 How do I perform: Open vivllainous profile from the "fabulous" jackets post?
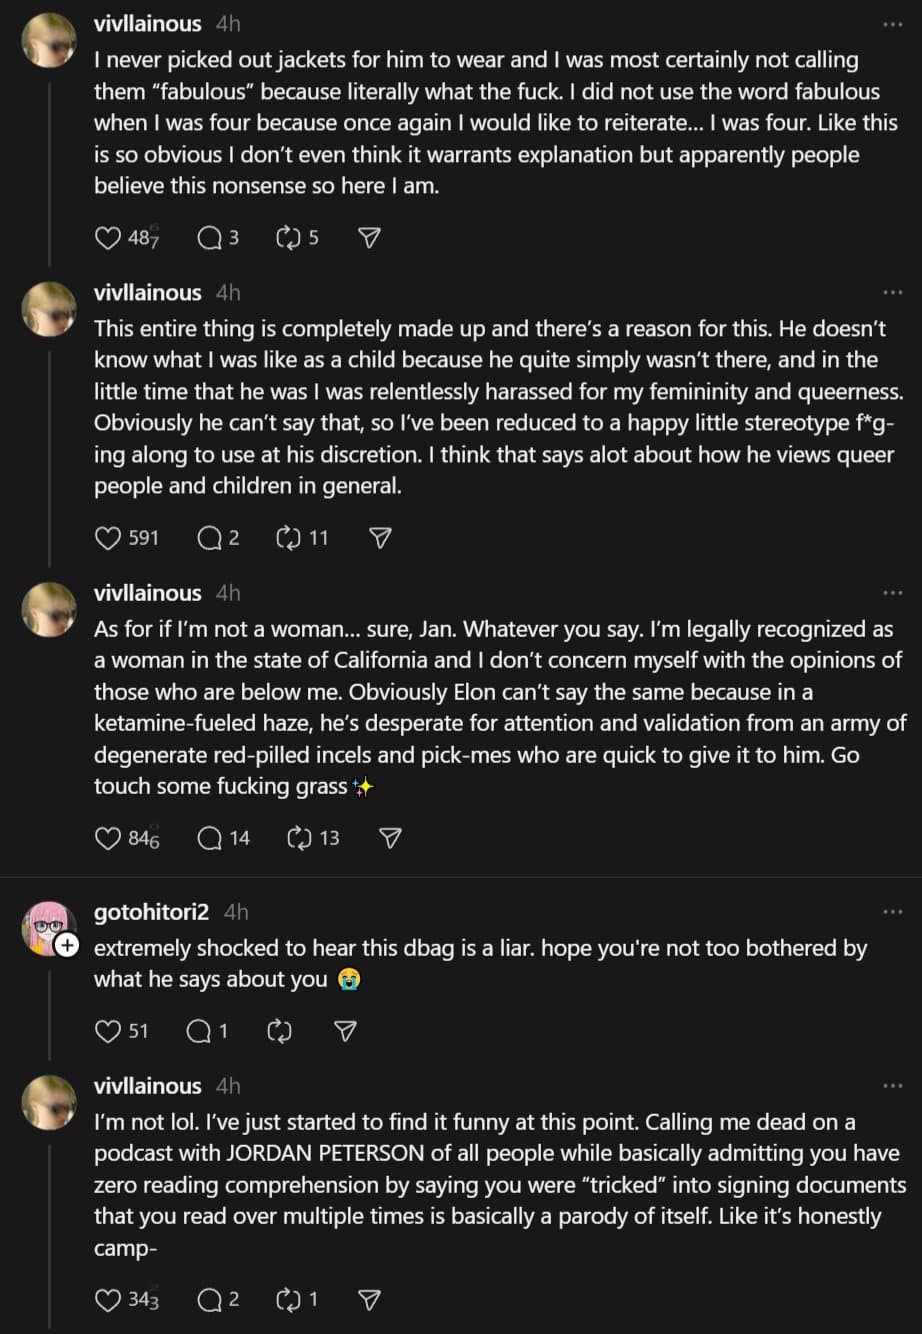point(147,24)
